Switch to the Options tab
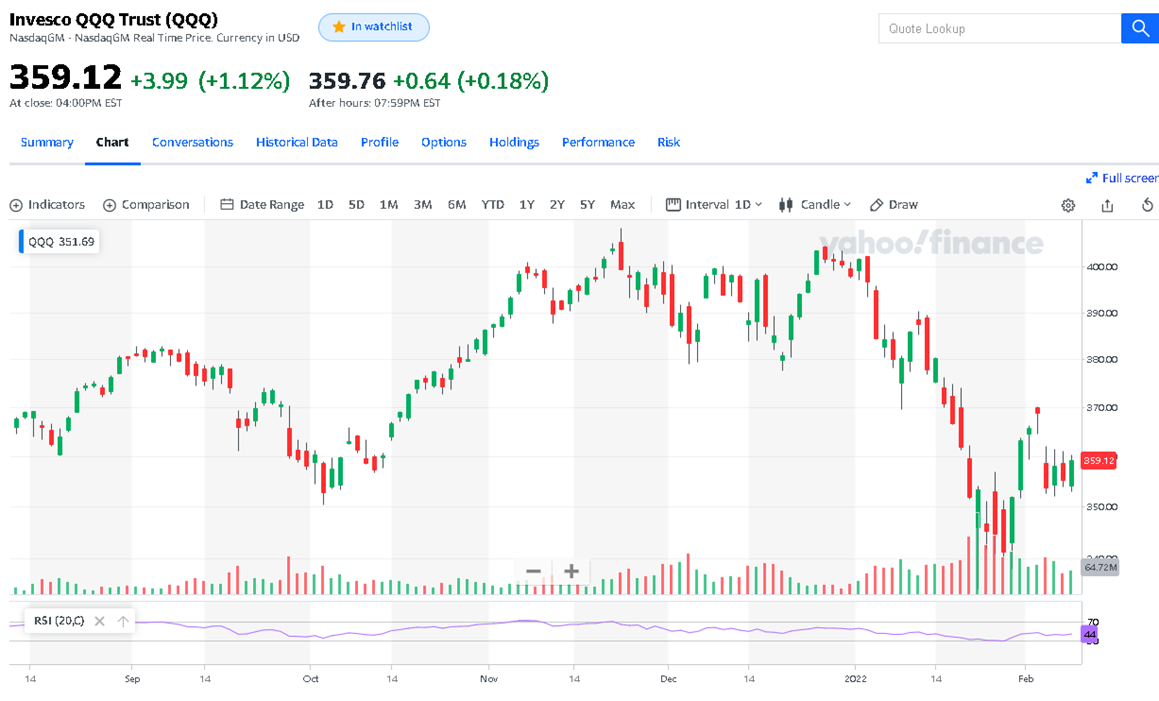Screen dimensions: 1159x701 tap(443, 142)
